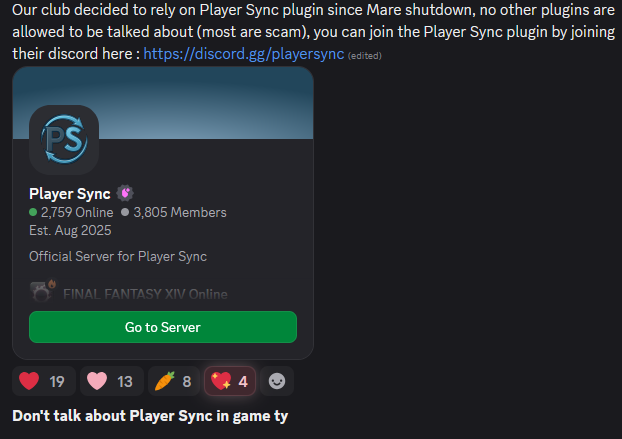Click the green online status dot

pos(33,212)
